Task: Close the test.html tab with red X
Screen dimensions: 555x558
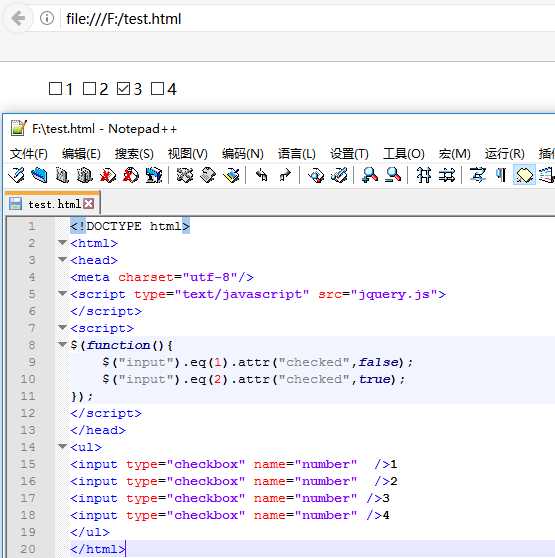Action: point(89,204)
